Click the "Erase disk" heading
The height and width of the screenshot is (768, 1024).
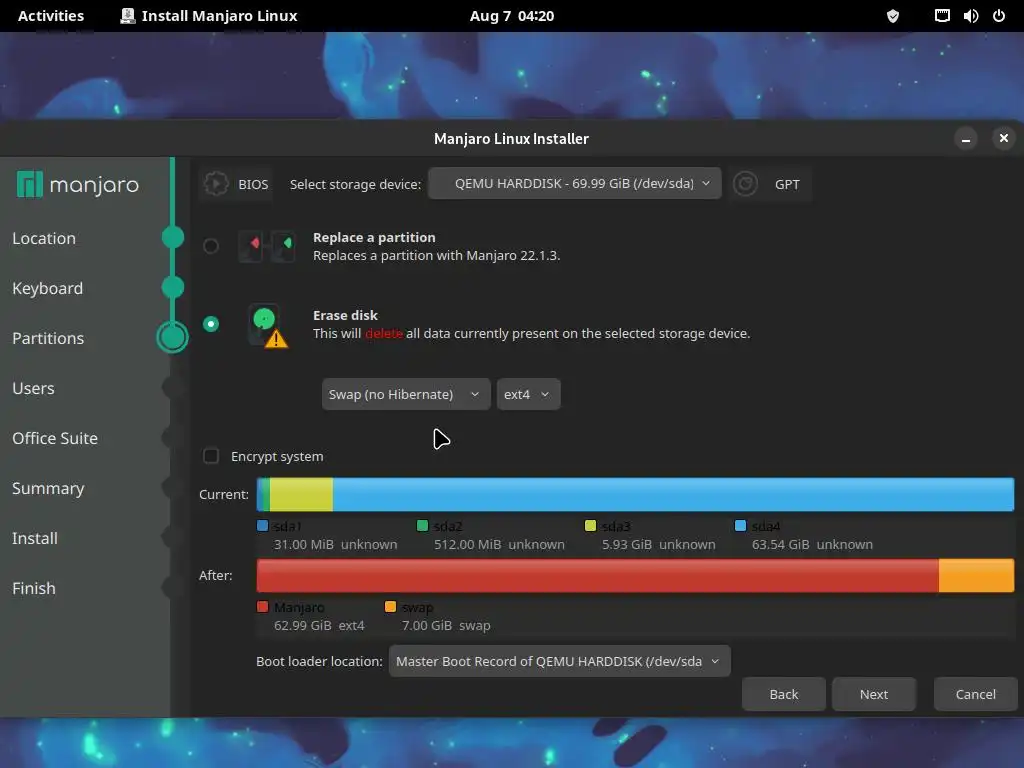tap(345, 315)
